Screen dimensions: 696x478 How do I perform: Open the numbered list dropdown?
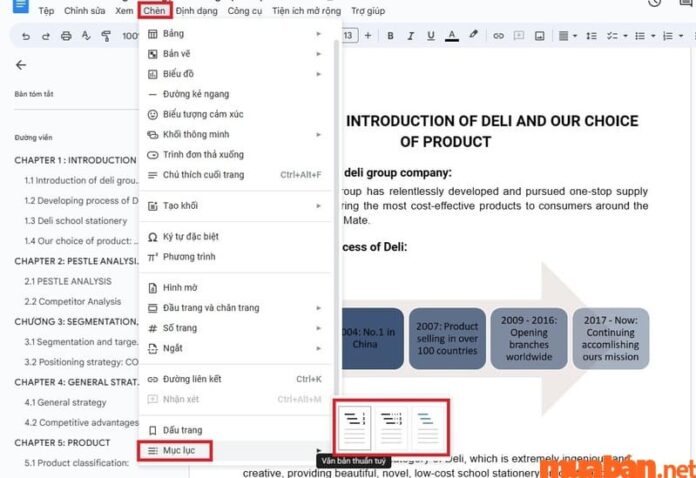tap(672, 36)
